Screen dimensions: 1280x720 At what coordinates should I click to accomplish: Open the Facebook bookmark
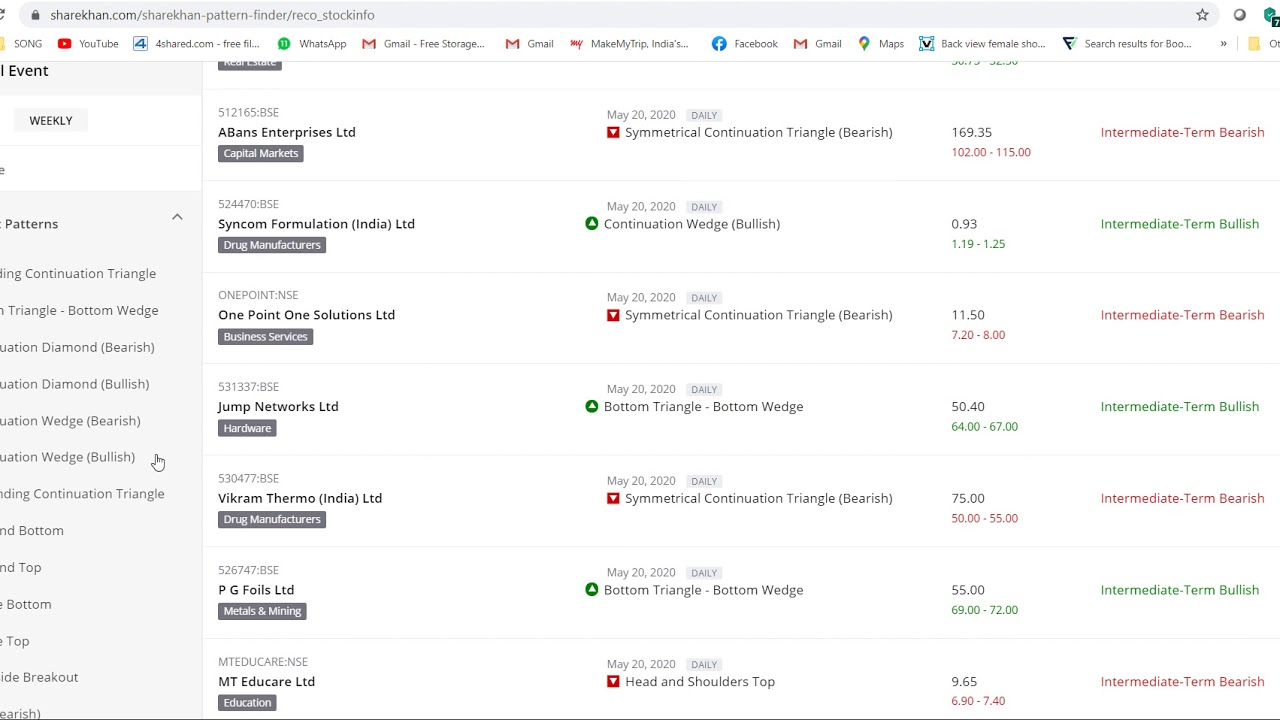click(744, 44)
